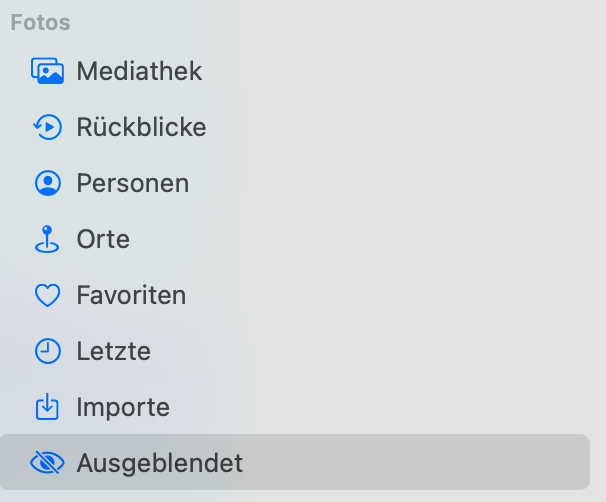The height and width of the screenshot is (502, 606).
Task: Open the Mediathek library view
Action: point(139,72)
